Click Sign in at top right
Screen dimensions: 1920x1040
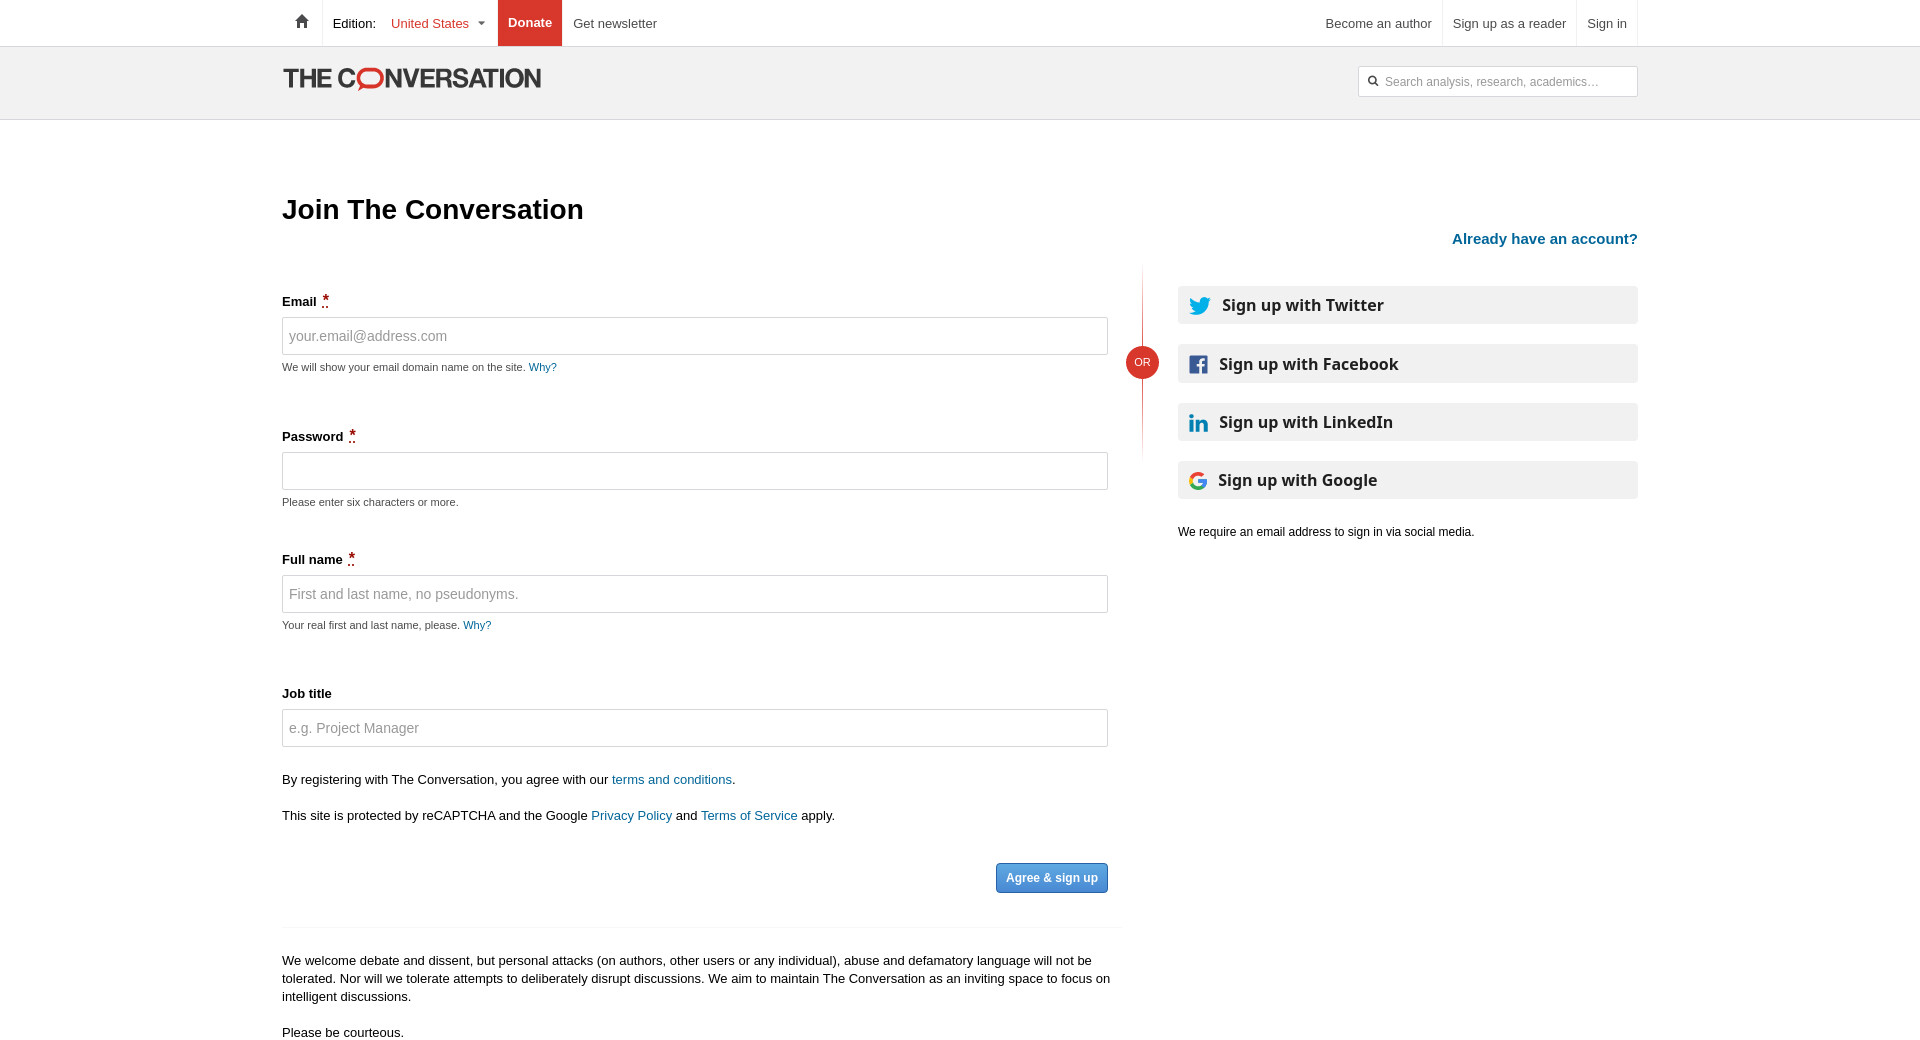(x=1606, y=23)
